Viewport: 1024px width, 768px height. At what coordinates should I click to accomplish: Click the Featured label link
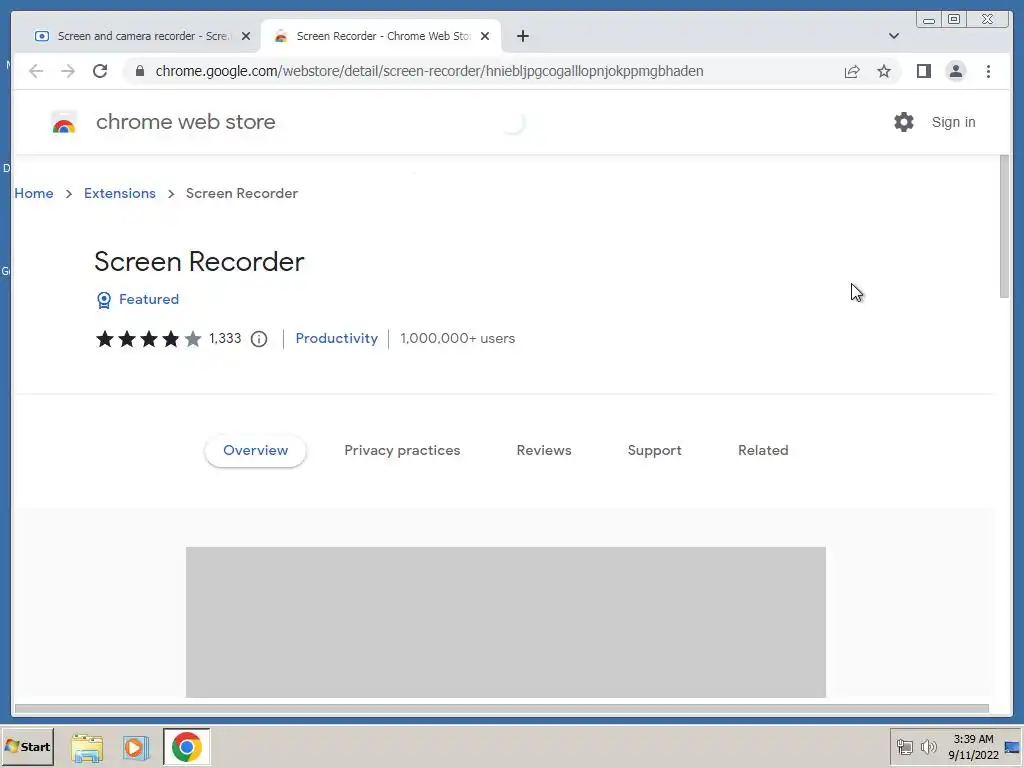[x=149, y=299]
